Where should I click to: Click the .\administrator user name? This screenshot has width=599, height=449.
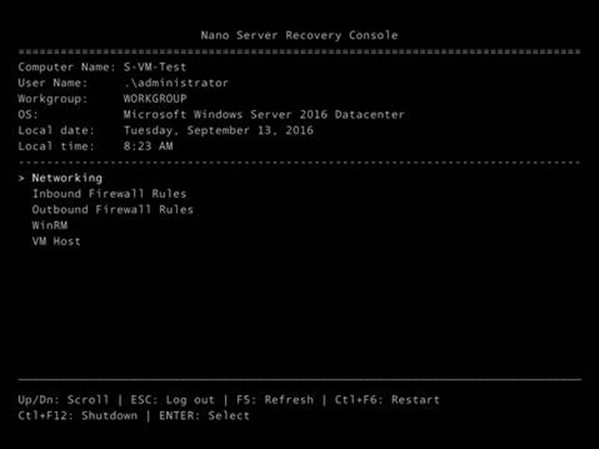pyautogui.click(x=176, y=83)
